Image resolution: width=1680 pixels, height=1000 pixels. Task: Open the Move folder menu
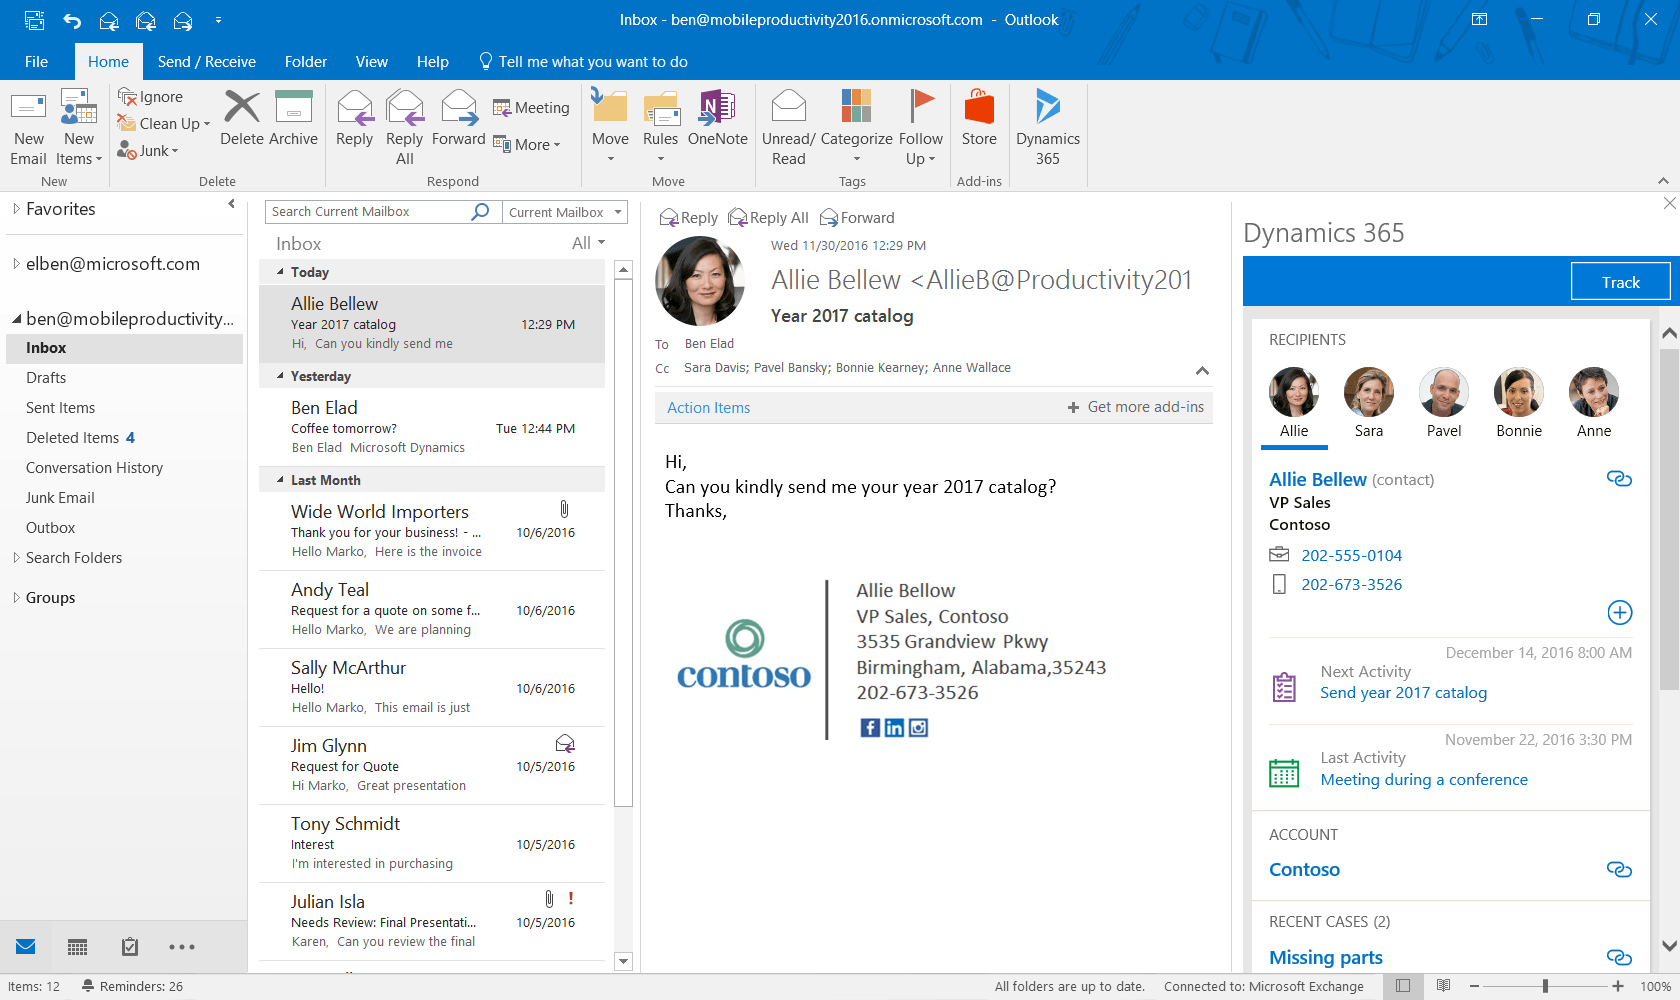tap(610, 127)
